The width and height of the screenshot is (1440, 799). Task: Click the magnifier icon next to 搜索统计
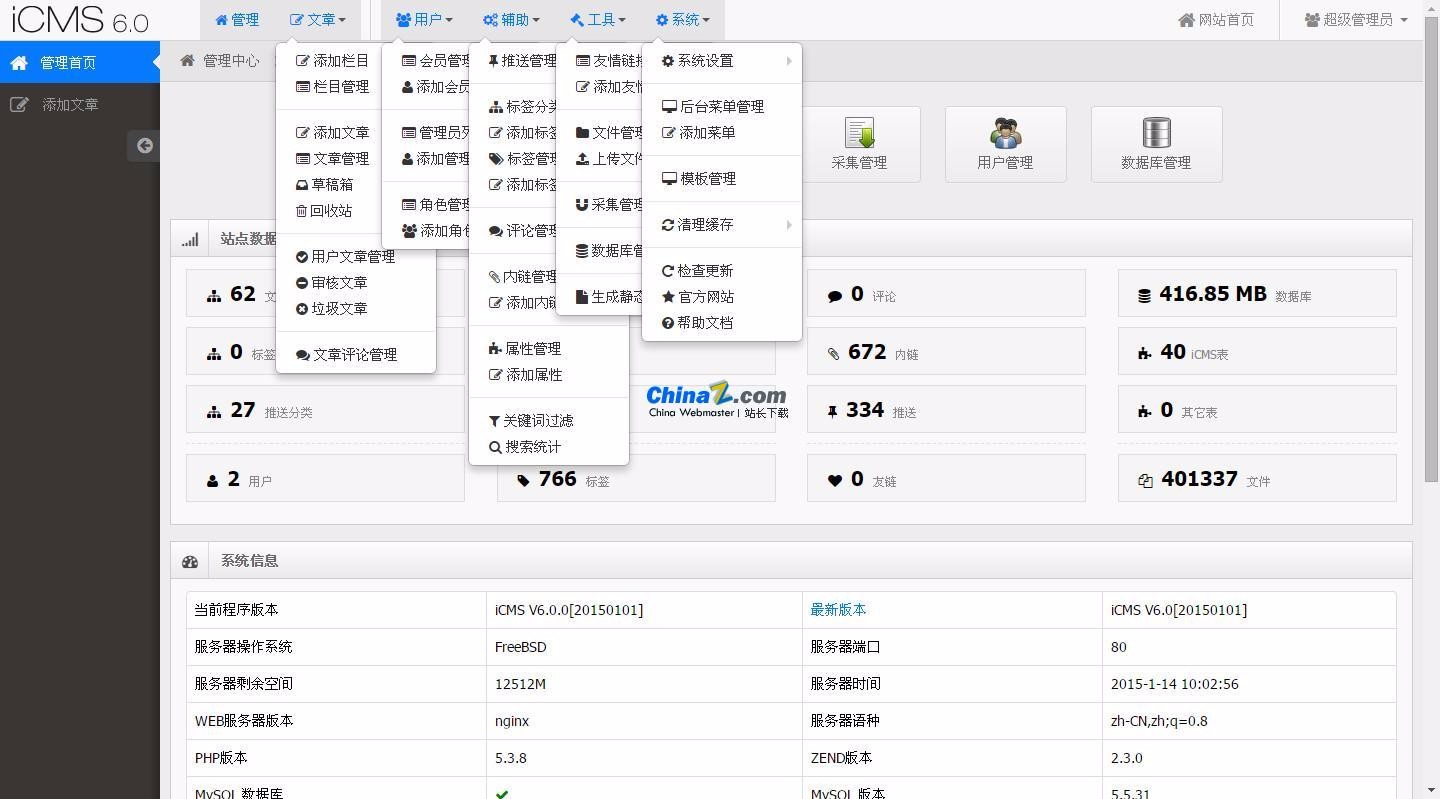pos(495,447)
